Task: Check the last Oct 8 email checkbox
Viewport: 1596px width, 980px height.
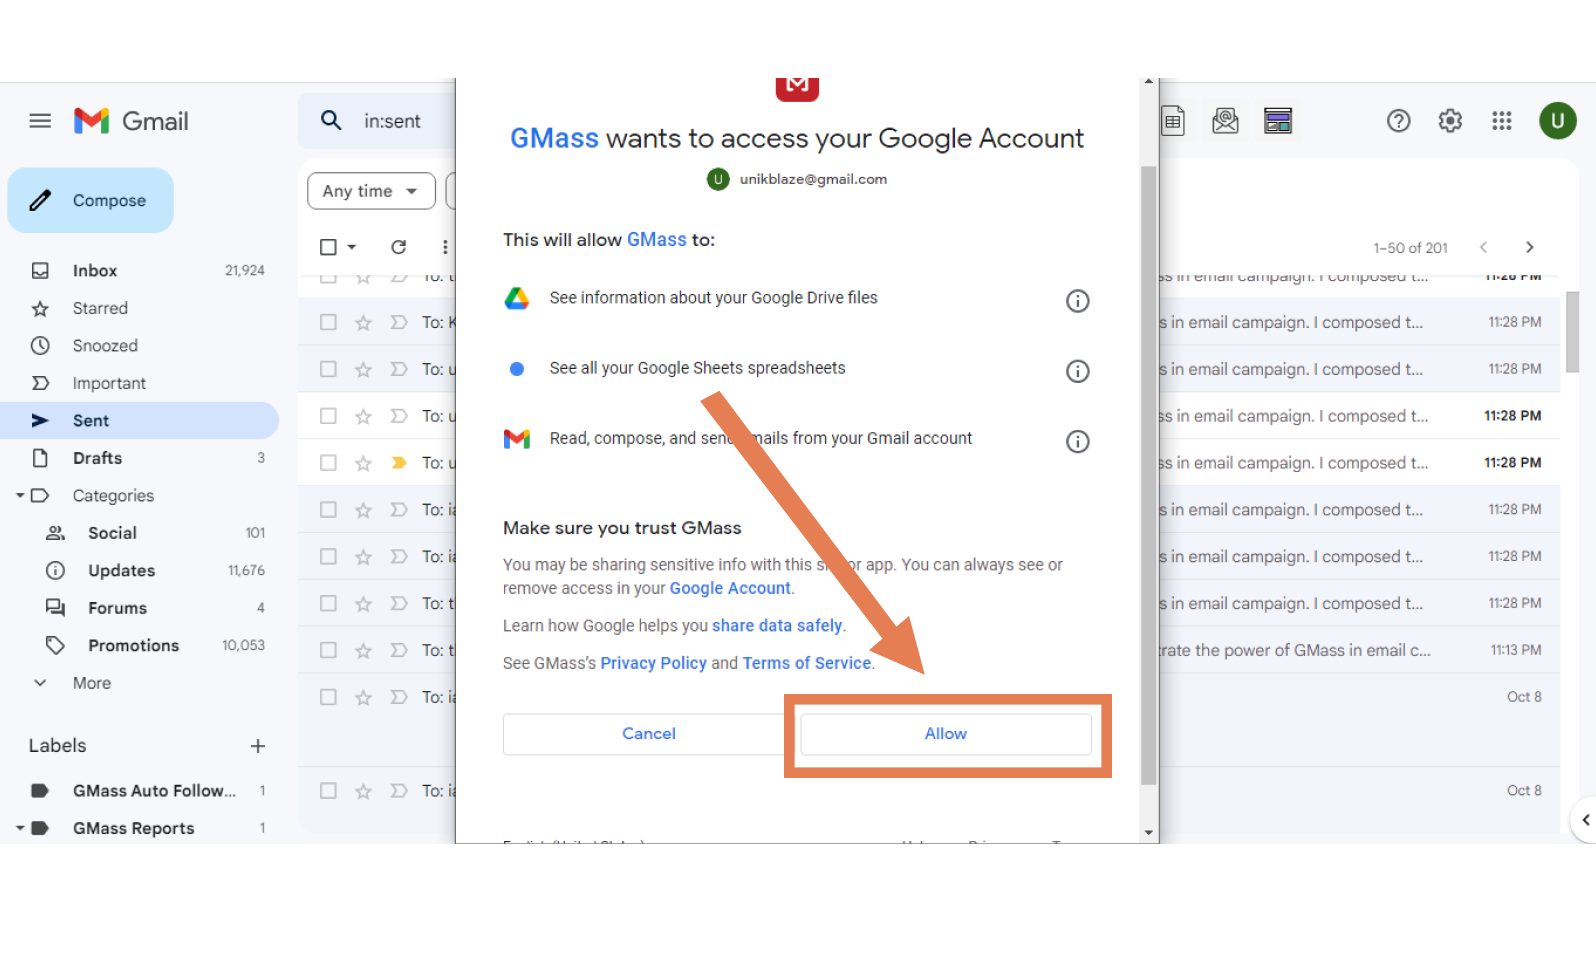Action: pos(328,791)
